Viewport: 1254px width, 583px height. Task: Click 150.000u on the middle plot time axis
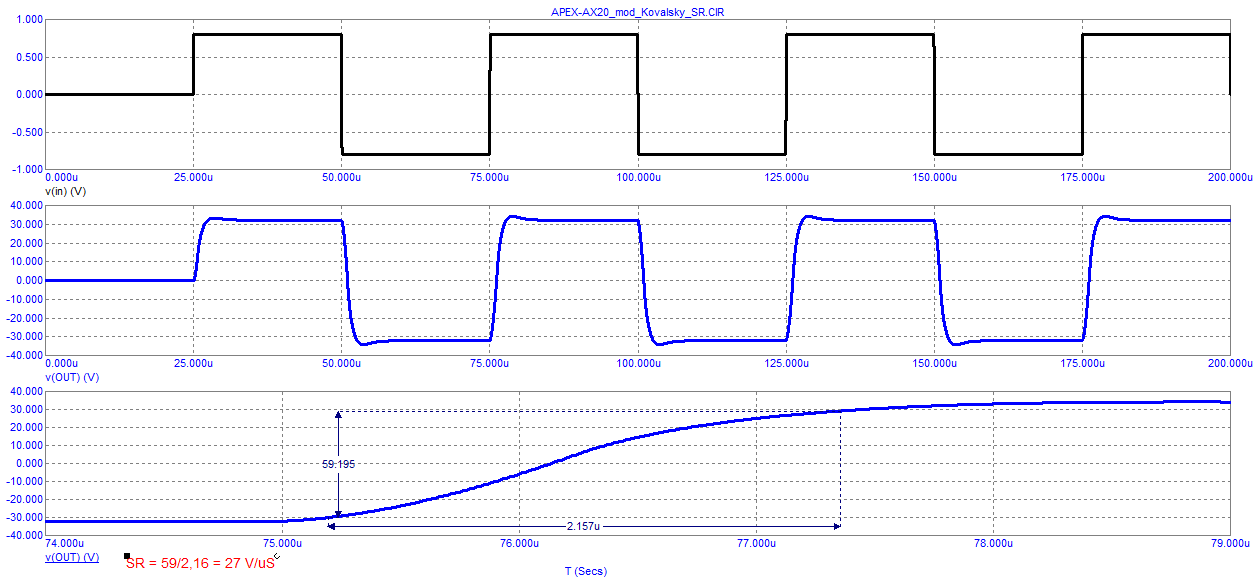pos(933,364)
